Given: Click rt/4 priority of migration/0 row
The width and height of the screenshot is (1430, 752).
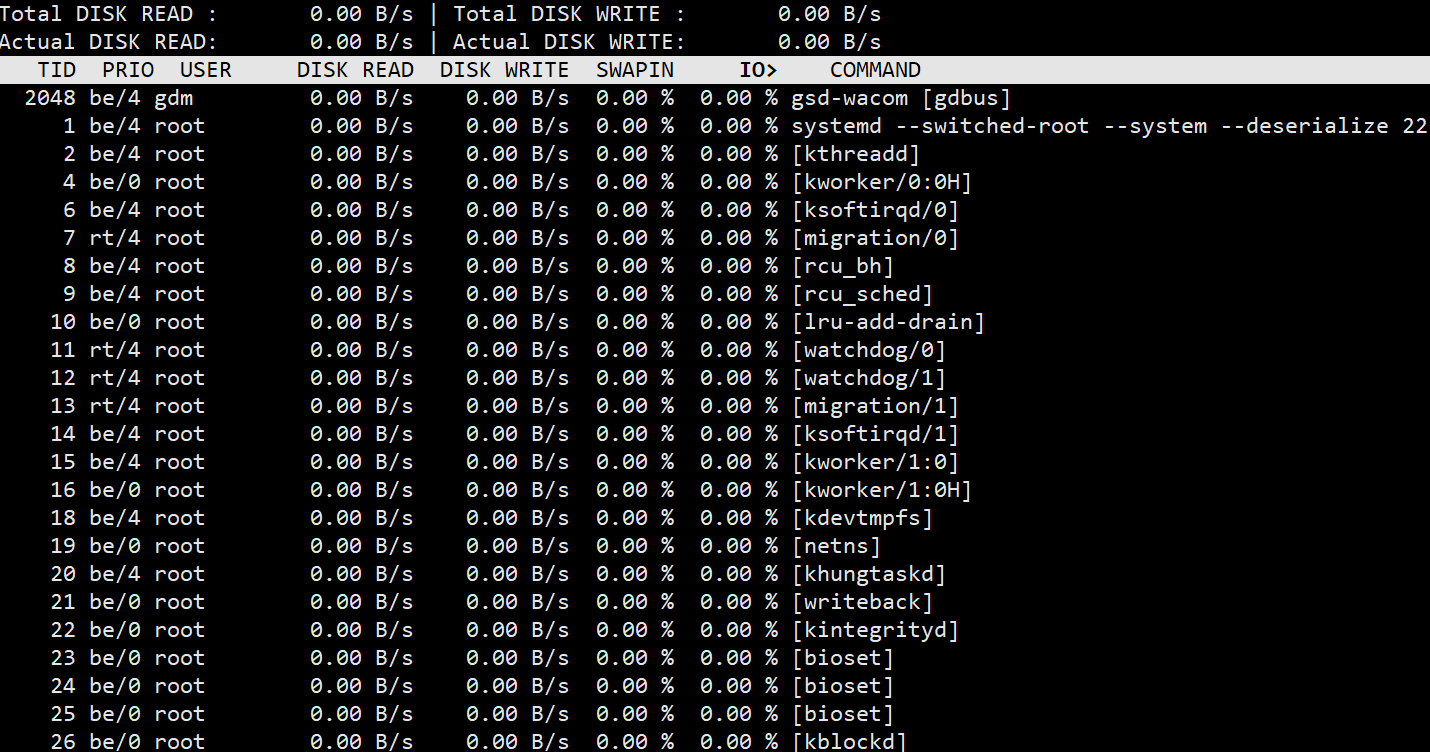Looking at the screenshot, I should tap(115, 238).
